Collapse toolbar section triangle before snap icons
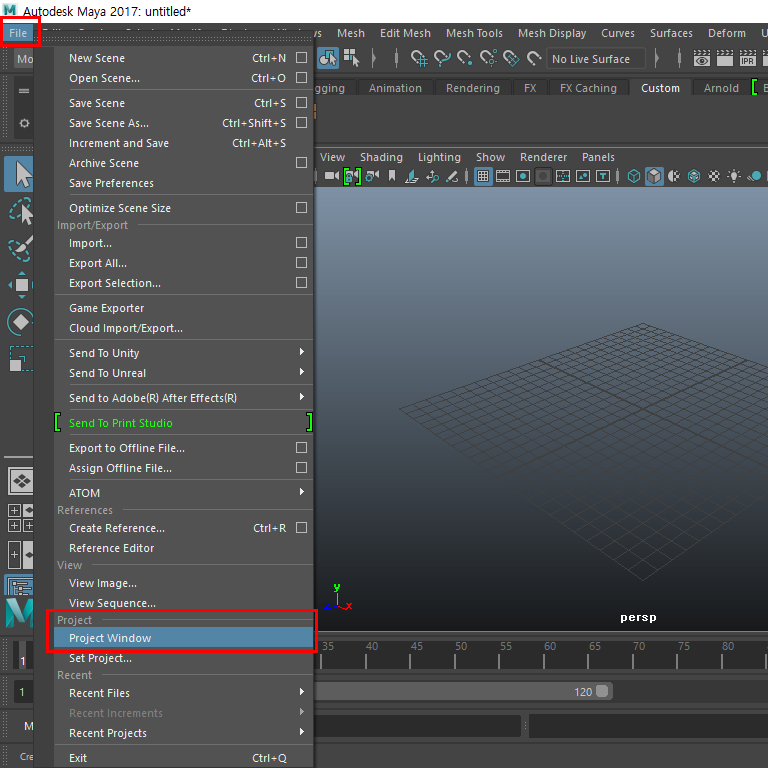The width and height of the screenshot is (768, 768). (x=374, y=58)
